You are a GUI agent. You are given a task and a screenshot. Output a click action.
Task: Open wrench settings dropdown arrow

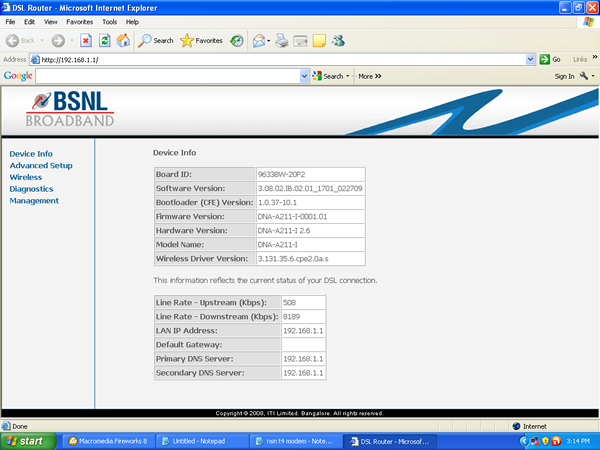pyautogui.click(x=593, y=76)
